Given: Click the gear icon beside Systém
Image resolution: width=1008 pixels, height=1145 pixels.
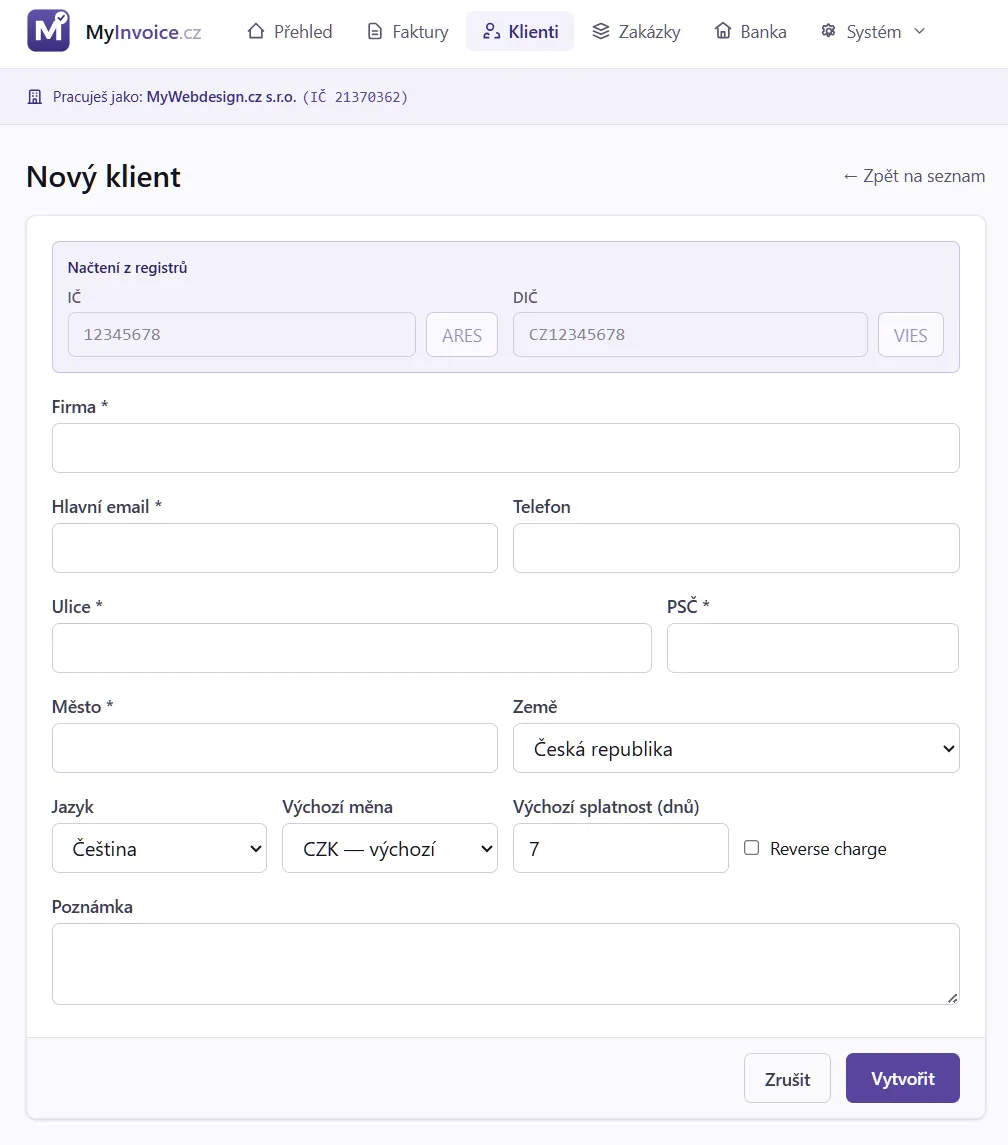Looking at the screenshot, I should [x=828, y=31].
